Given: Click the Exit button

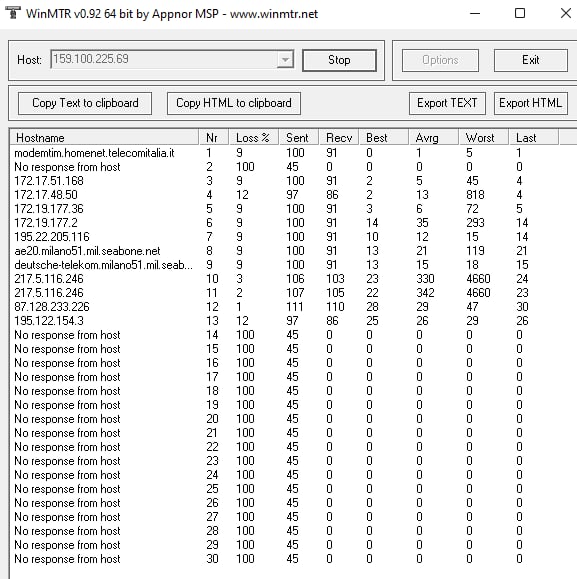Looking at the screenshot, I should [x=530, y=60].
